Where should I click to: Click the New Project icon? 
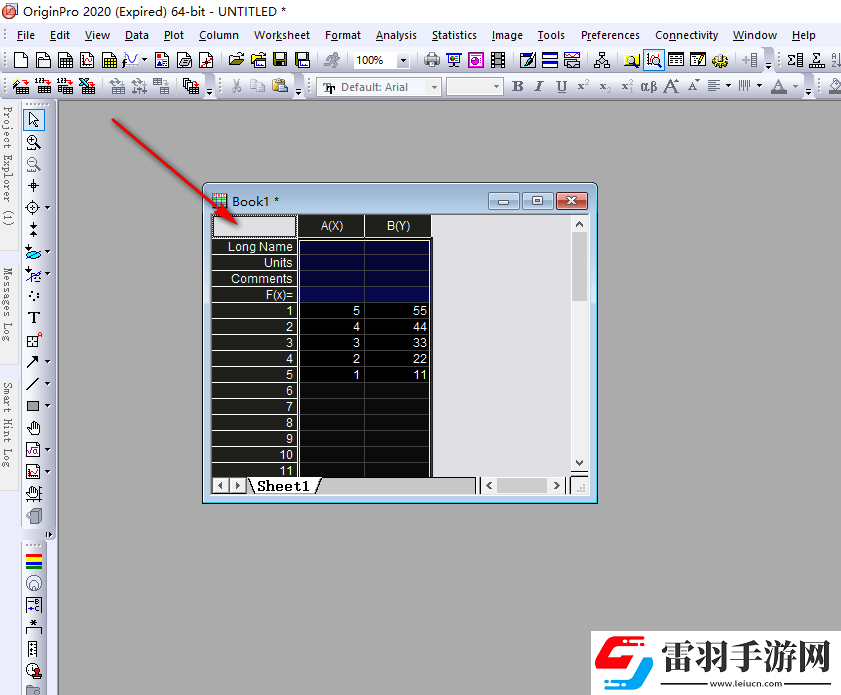(x=20, y=61)
